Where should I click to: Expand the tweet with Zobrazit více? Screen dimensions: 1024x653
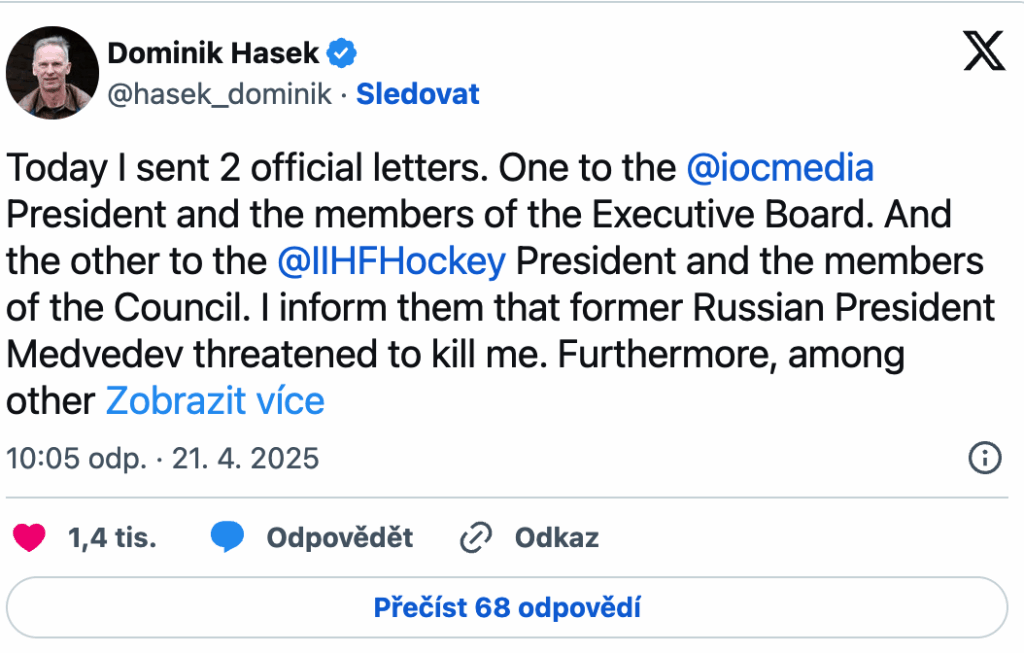coord(215,401)
